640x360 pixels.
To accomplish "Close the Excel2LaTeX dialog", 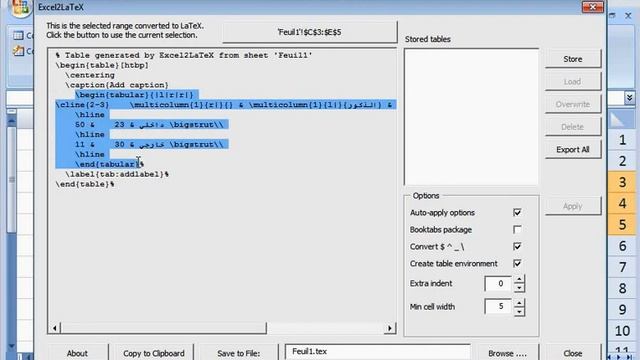I will coord(573,353).
